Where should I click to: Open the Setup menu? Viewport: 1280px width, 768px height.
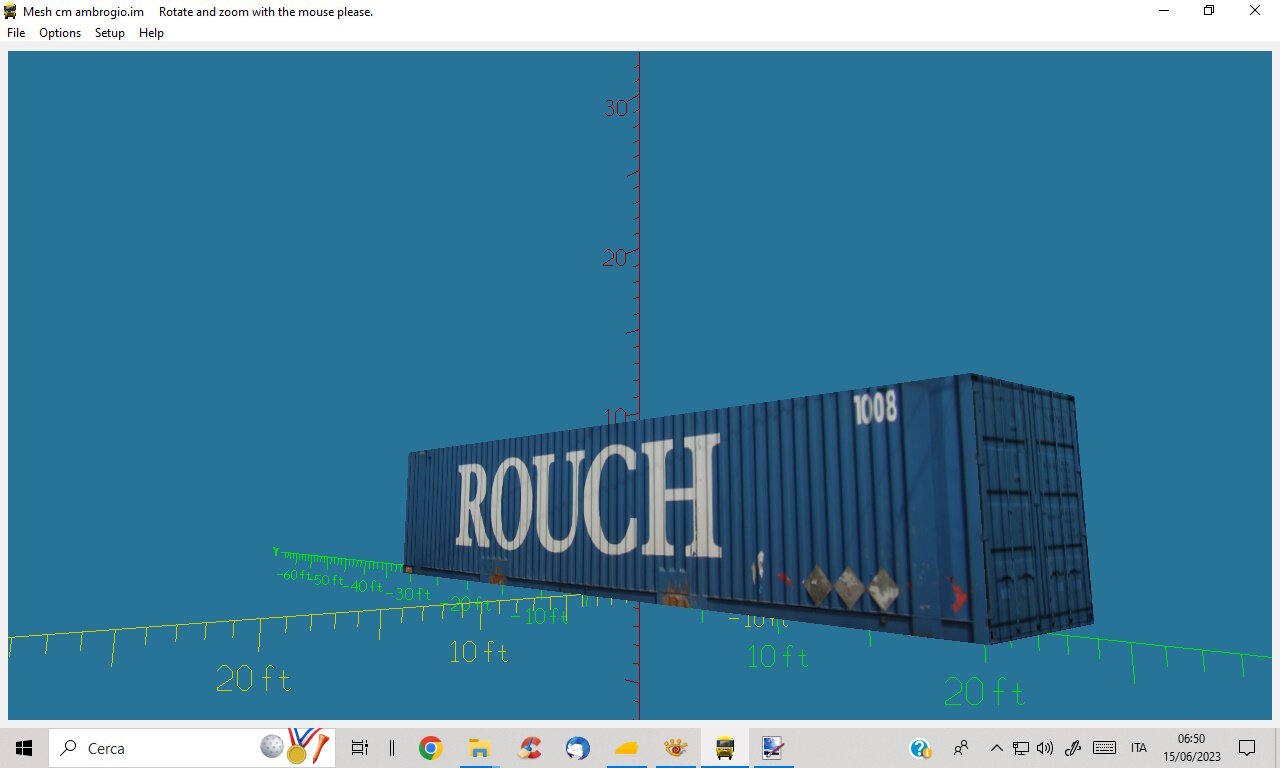(110, 33)
